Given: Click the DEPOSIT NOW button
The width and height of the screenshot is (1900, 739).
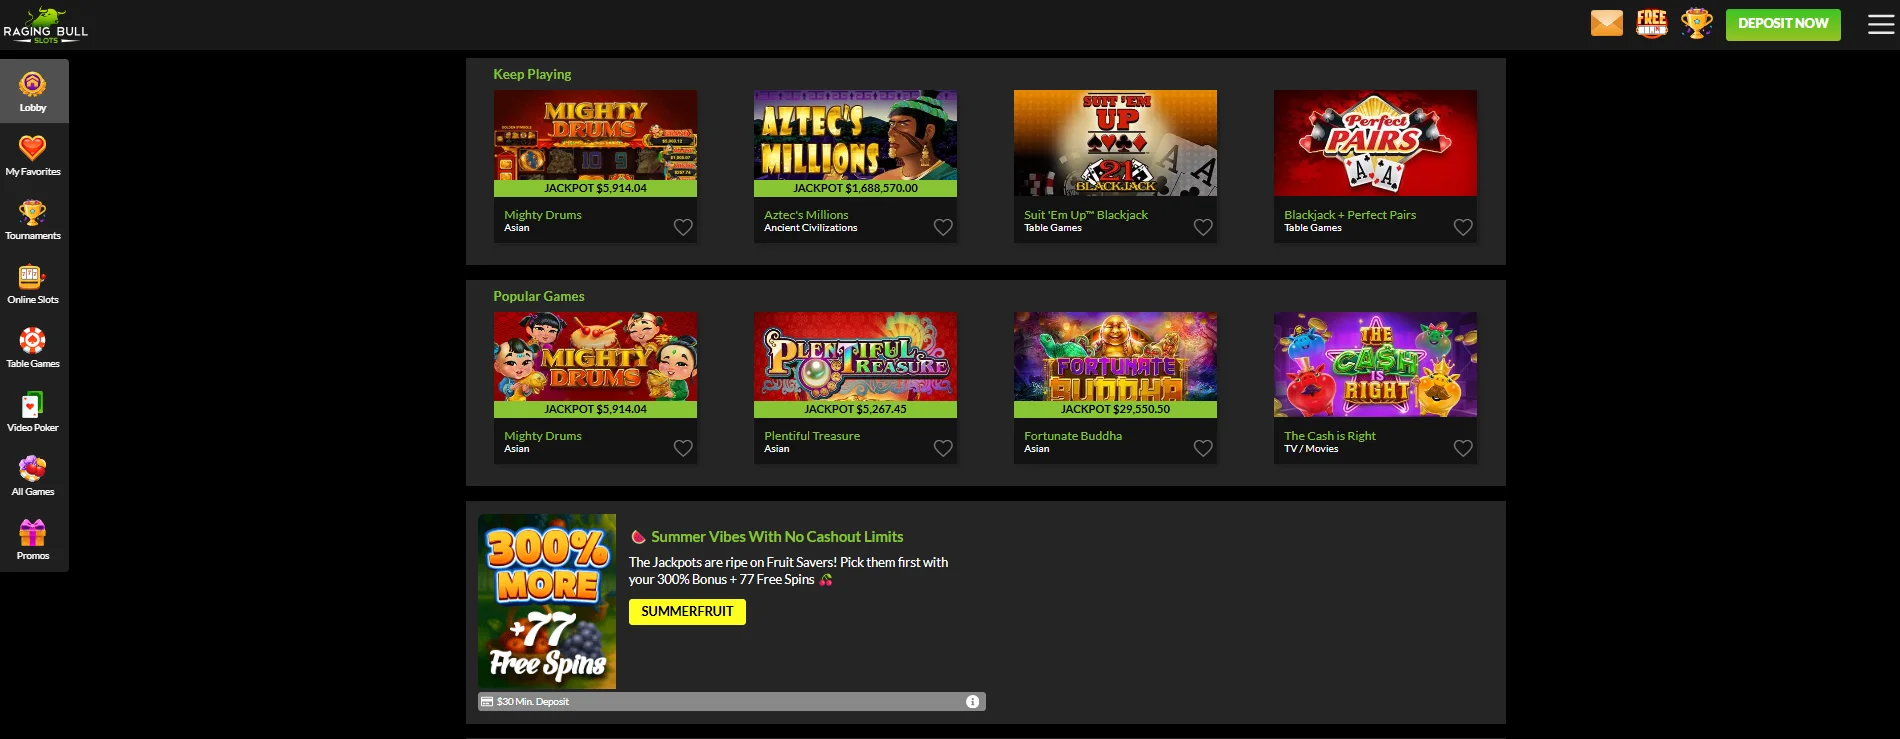Looking at the screenshot, I should (1783, 24).
